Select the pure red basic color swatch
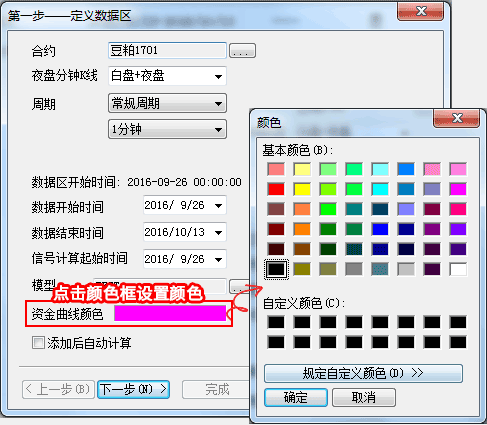Image resolution: width=487 pixels, height=425 pixels. 276,189
